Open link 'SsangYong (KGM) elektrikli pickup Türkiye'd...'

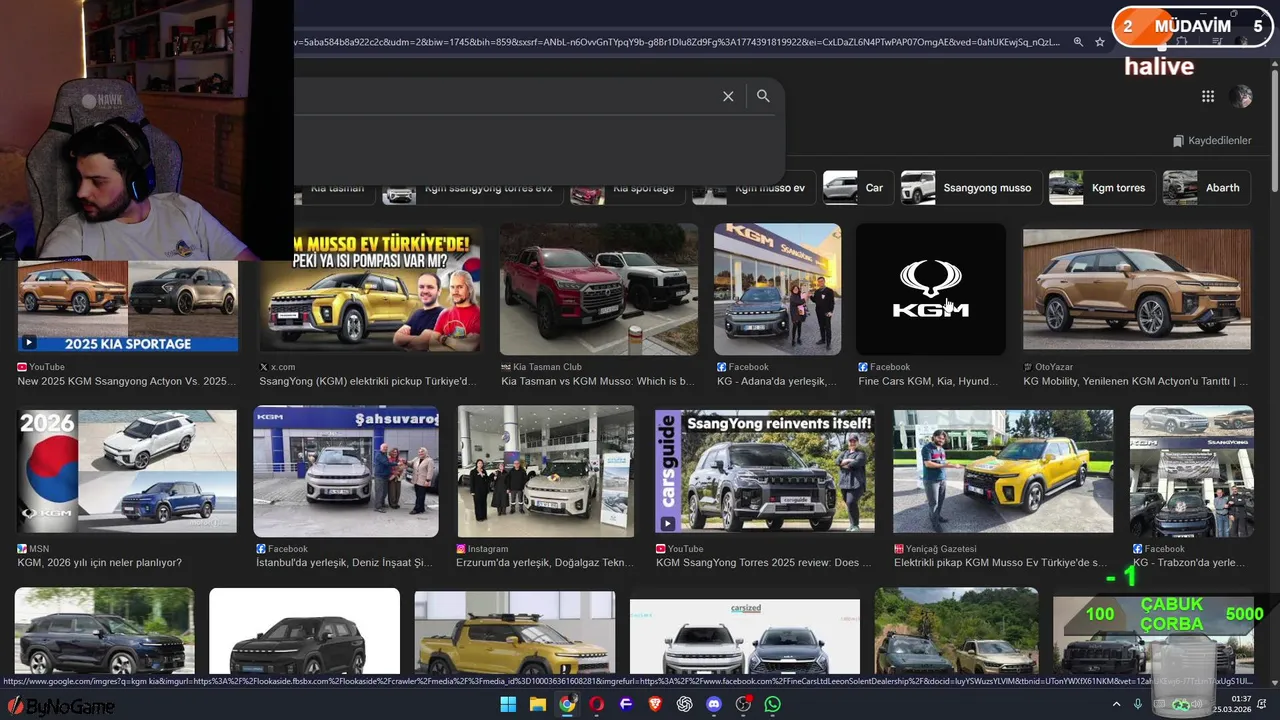coord(367,381)
